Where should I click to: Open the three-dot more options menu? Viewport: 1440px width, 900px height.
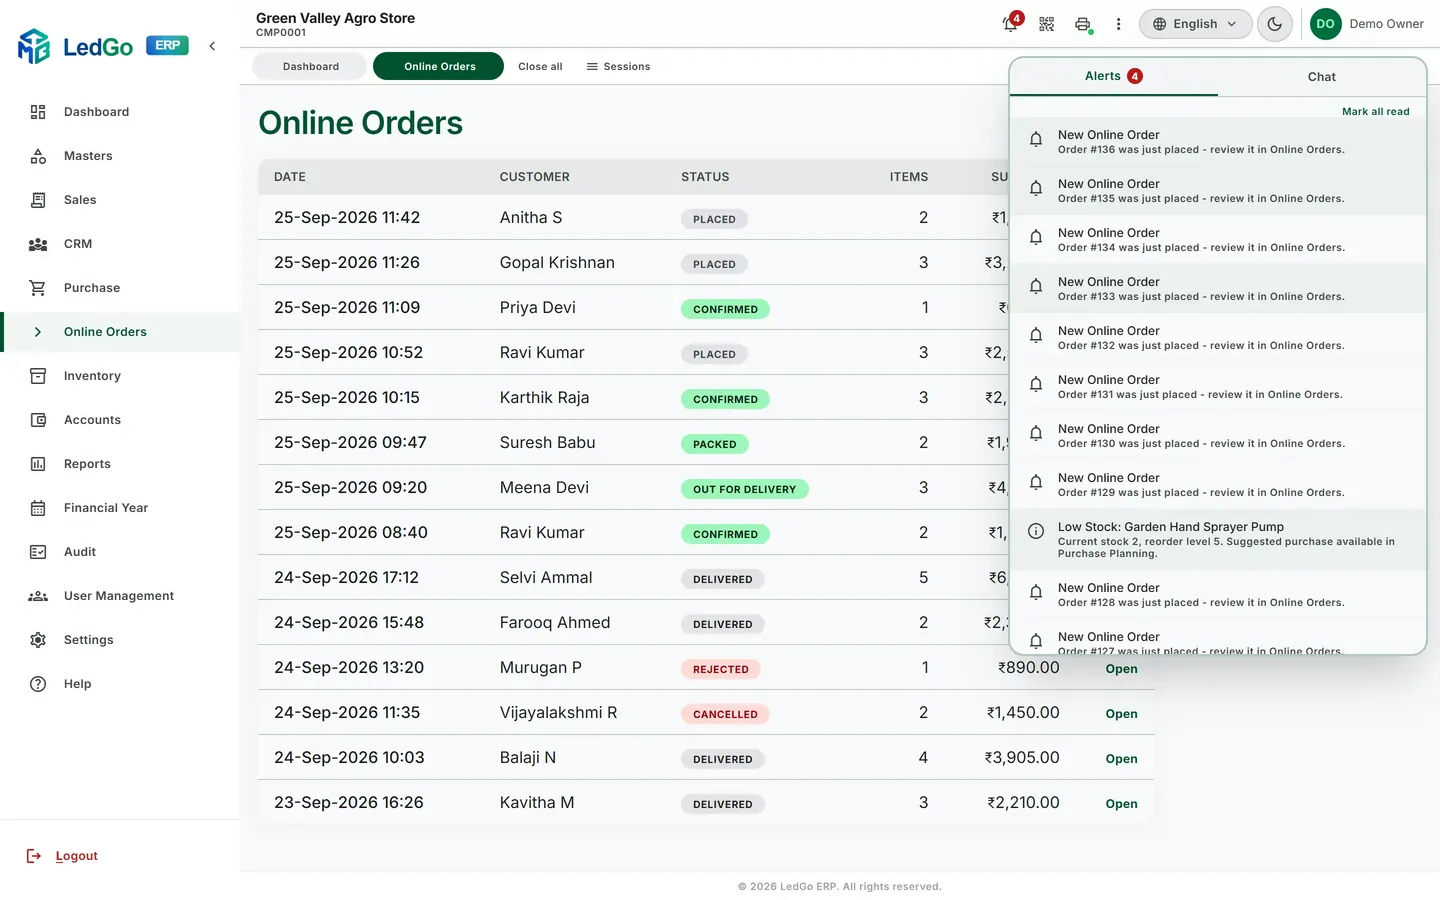[1119, 24]
